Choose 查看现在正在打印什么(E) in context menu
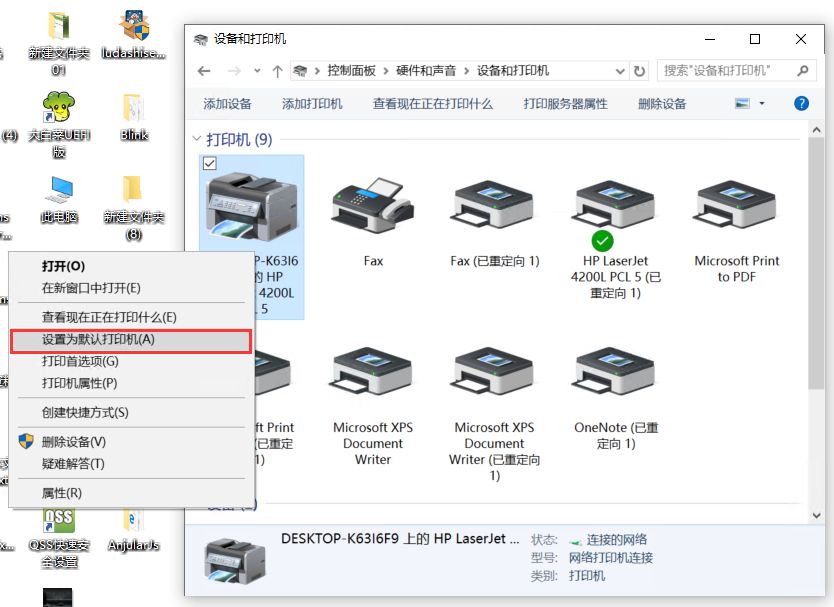The height and width of the screenshot is (607, 834). click(131, 317)
